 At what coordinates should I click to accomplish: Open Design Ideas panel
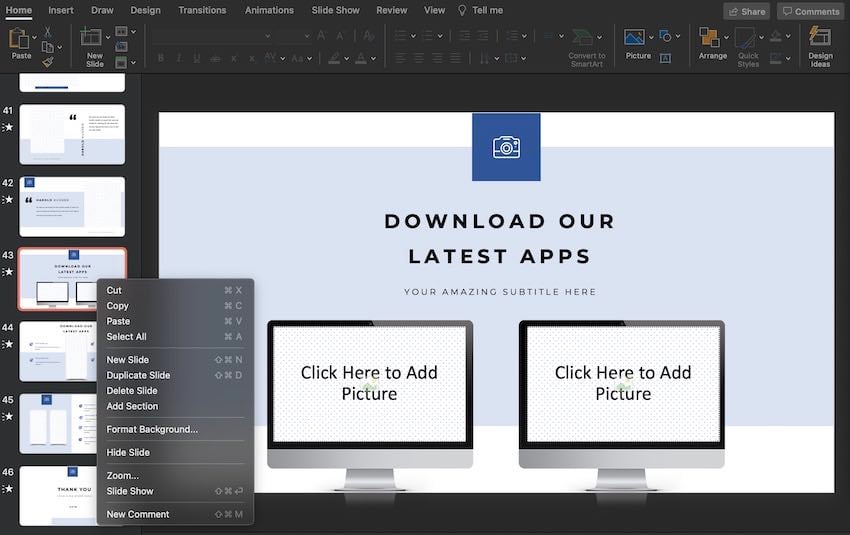coord(820,38)
